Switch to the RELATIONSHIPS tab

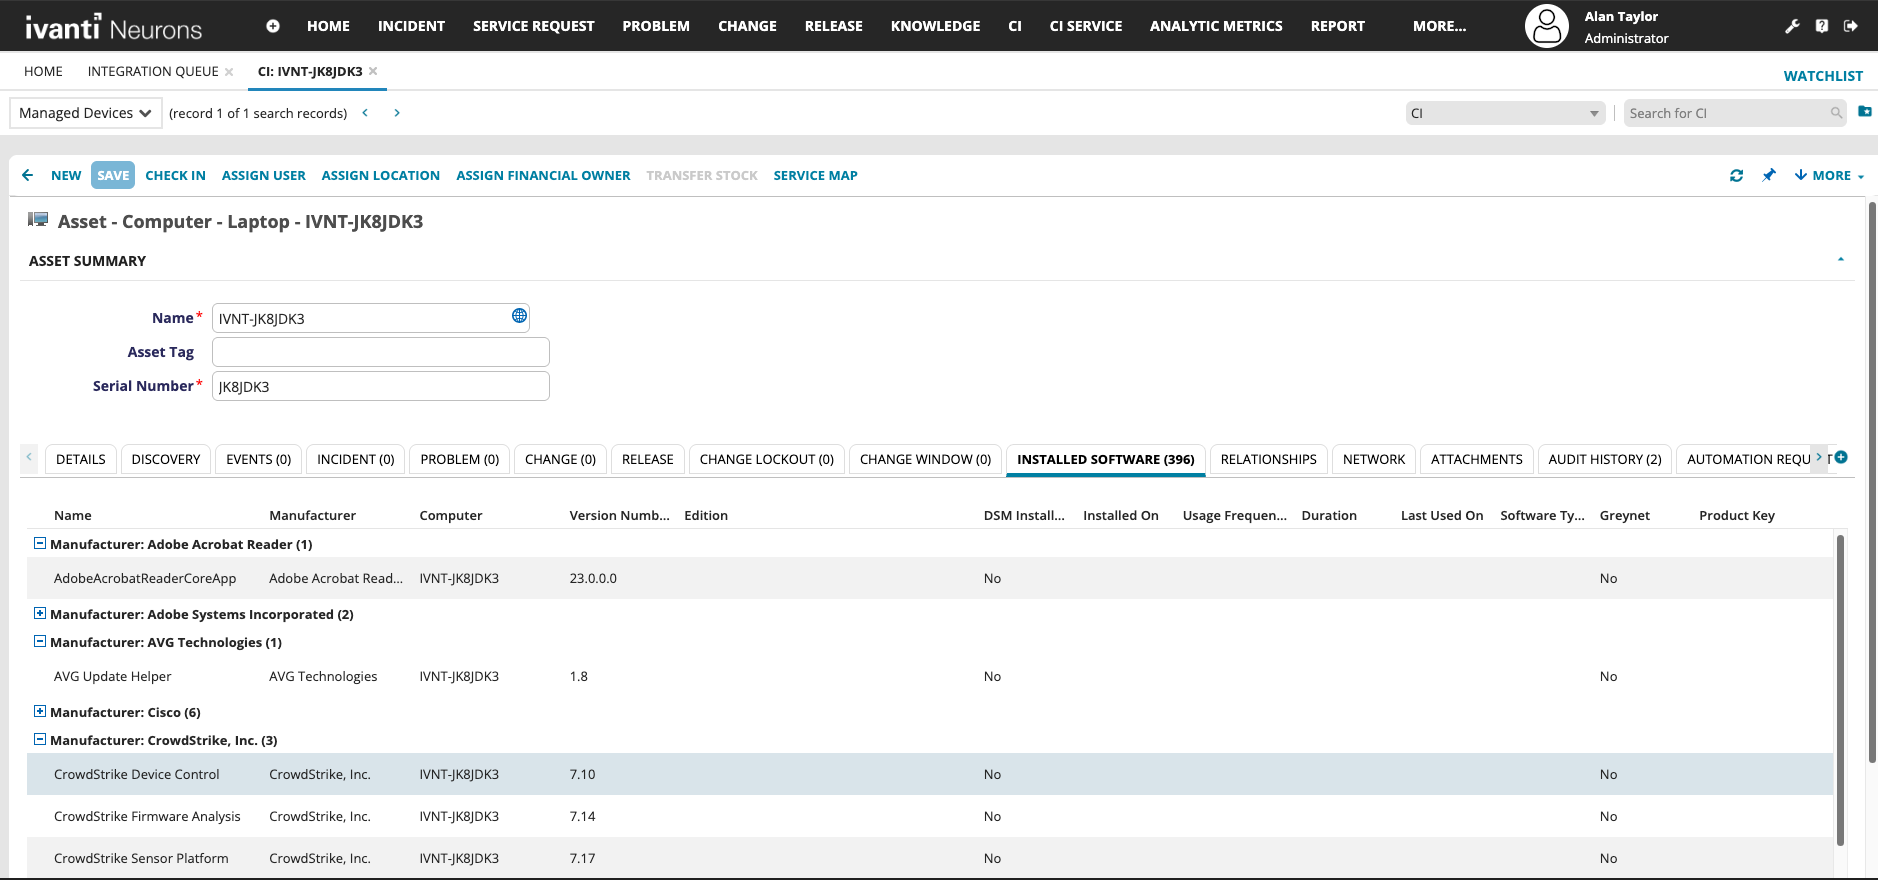click(x=1268, y=459)
